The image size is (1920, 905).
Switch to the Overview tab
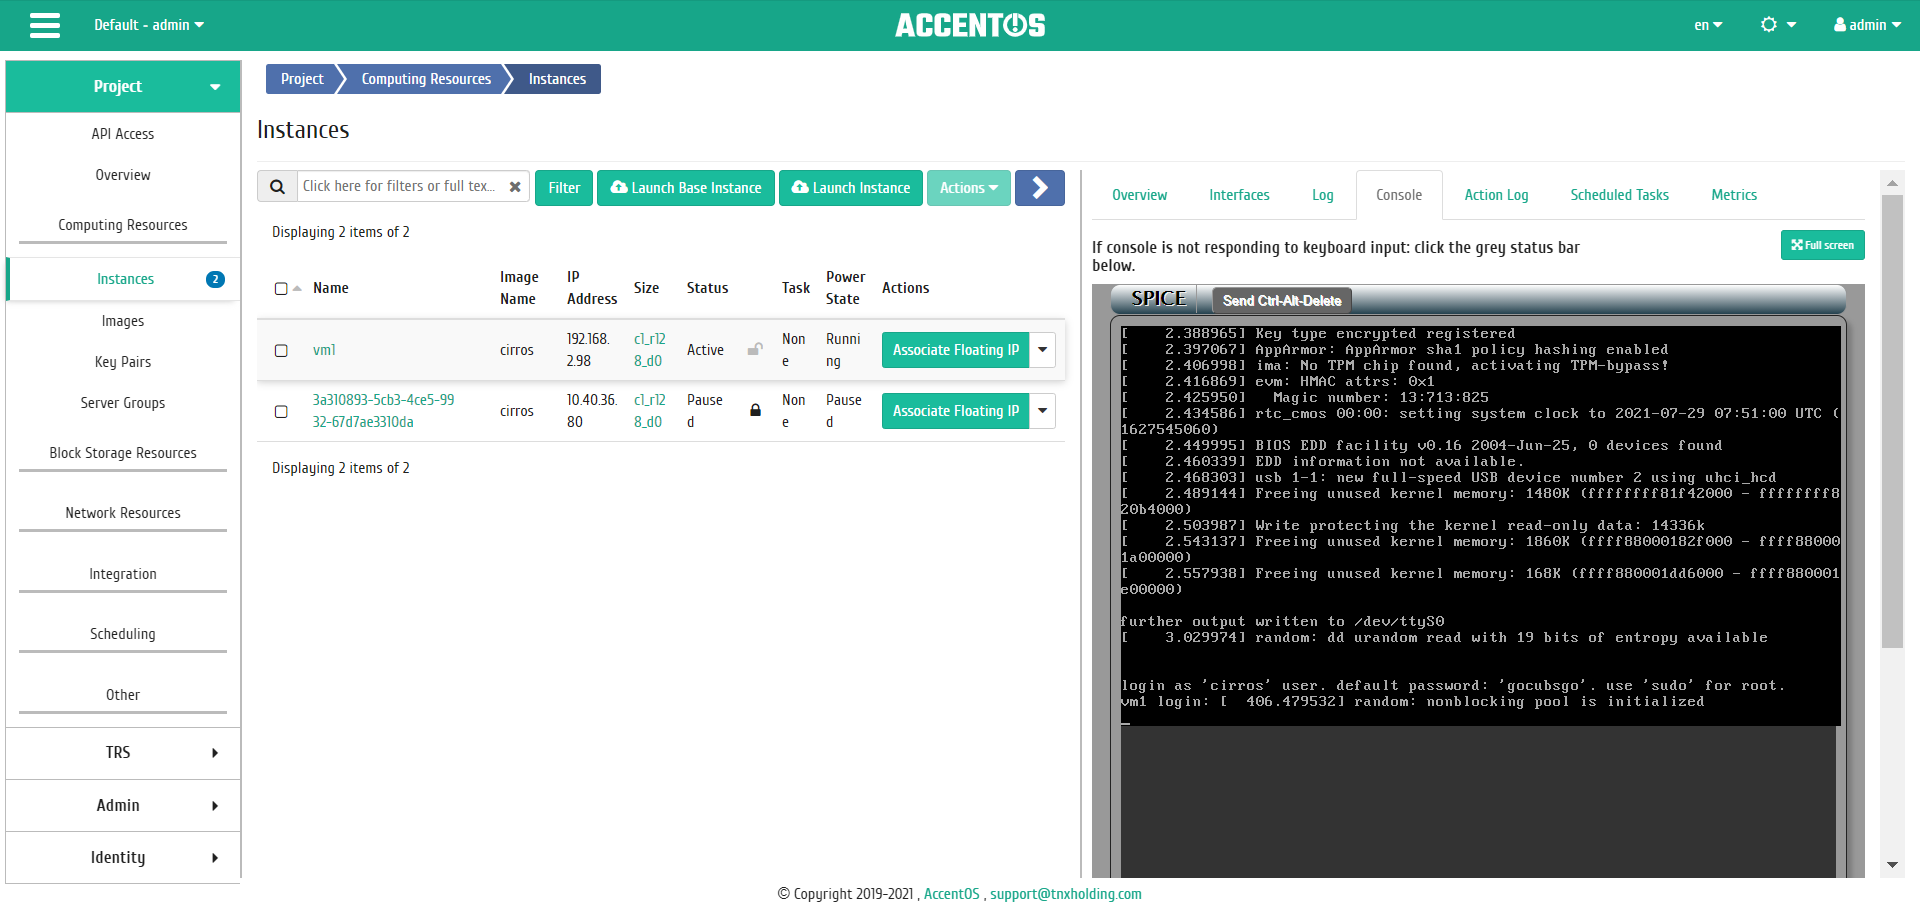pyautogui.click(x=1139, y=195)
